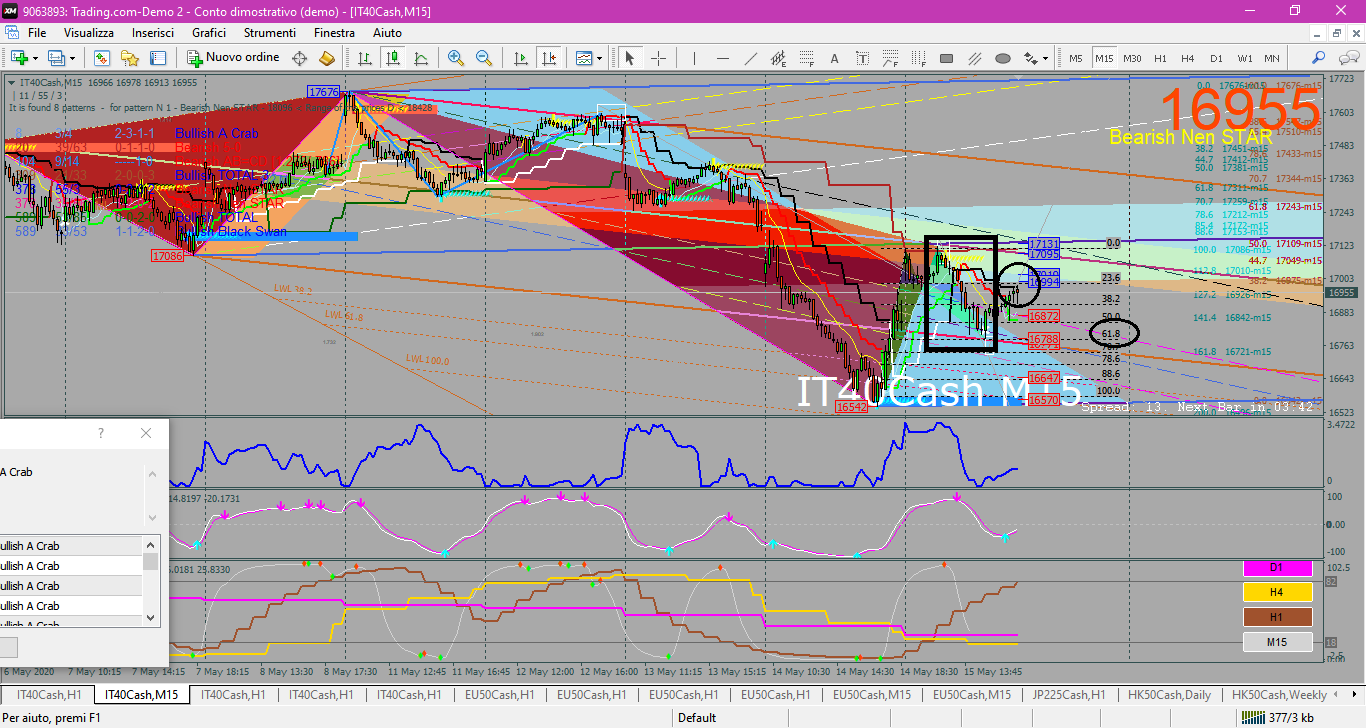Select the rectangle shape tool
1366x728 pixels.
946,58
